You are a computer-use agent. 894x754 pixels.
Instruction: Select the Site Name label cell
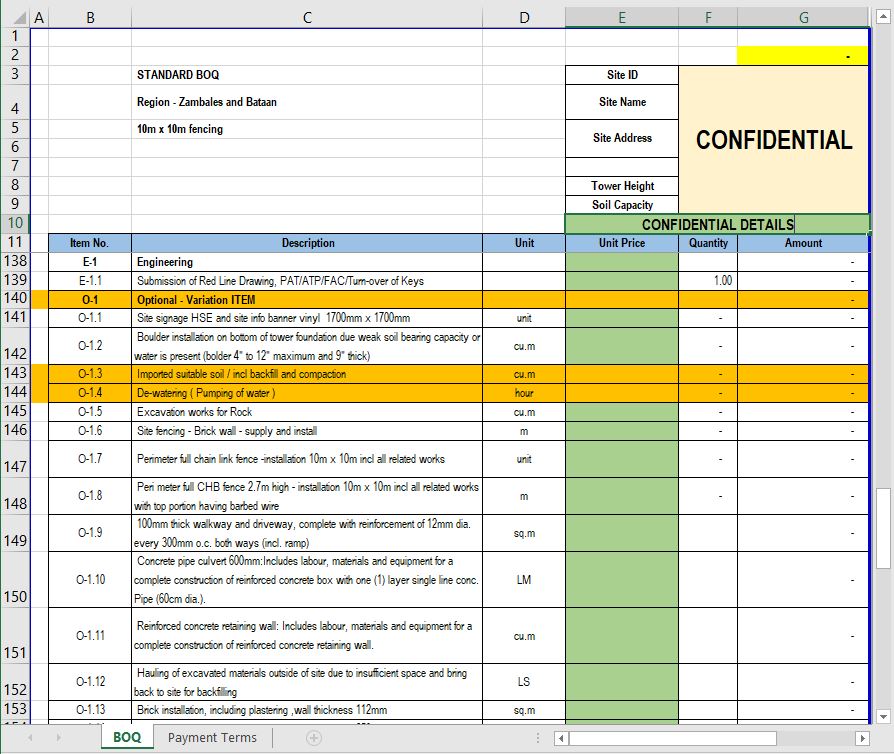pyautogui.click(x=622, y=102)
